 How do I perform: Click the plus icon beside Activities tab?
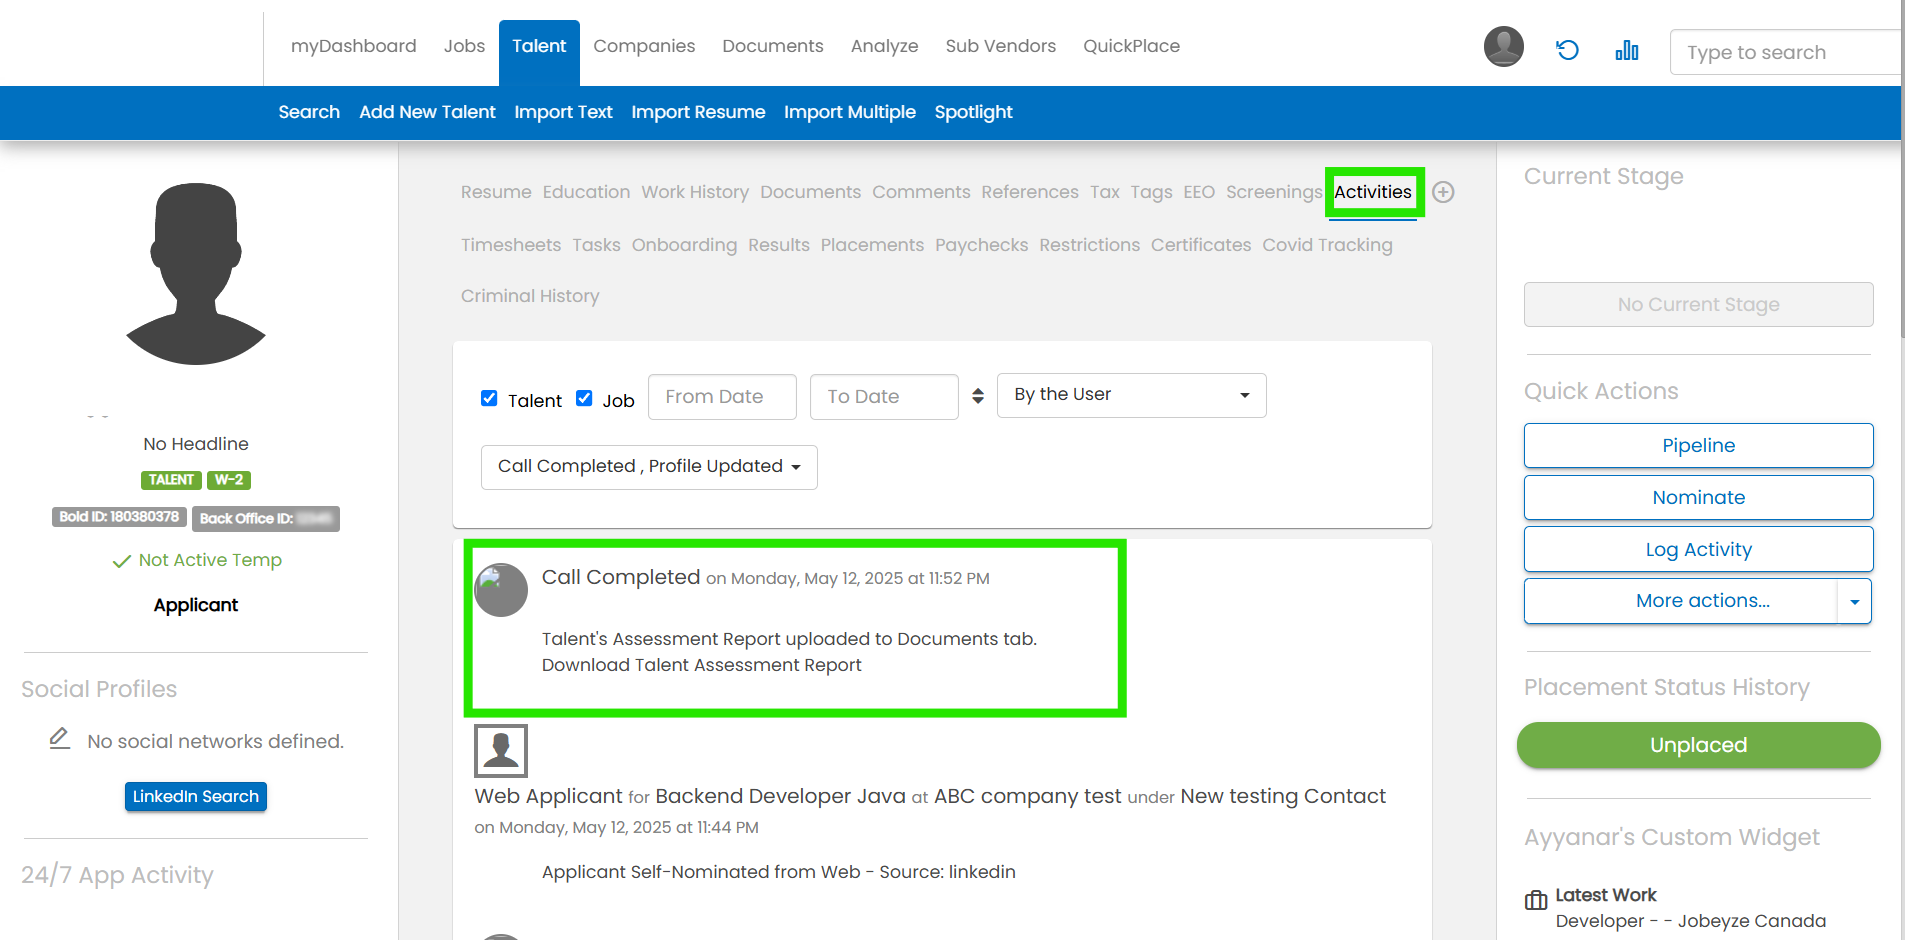coord(1443,192)
